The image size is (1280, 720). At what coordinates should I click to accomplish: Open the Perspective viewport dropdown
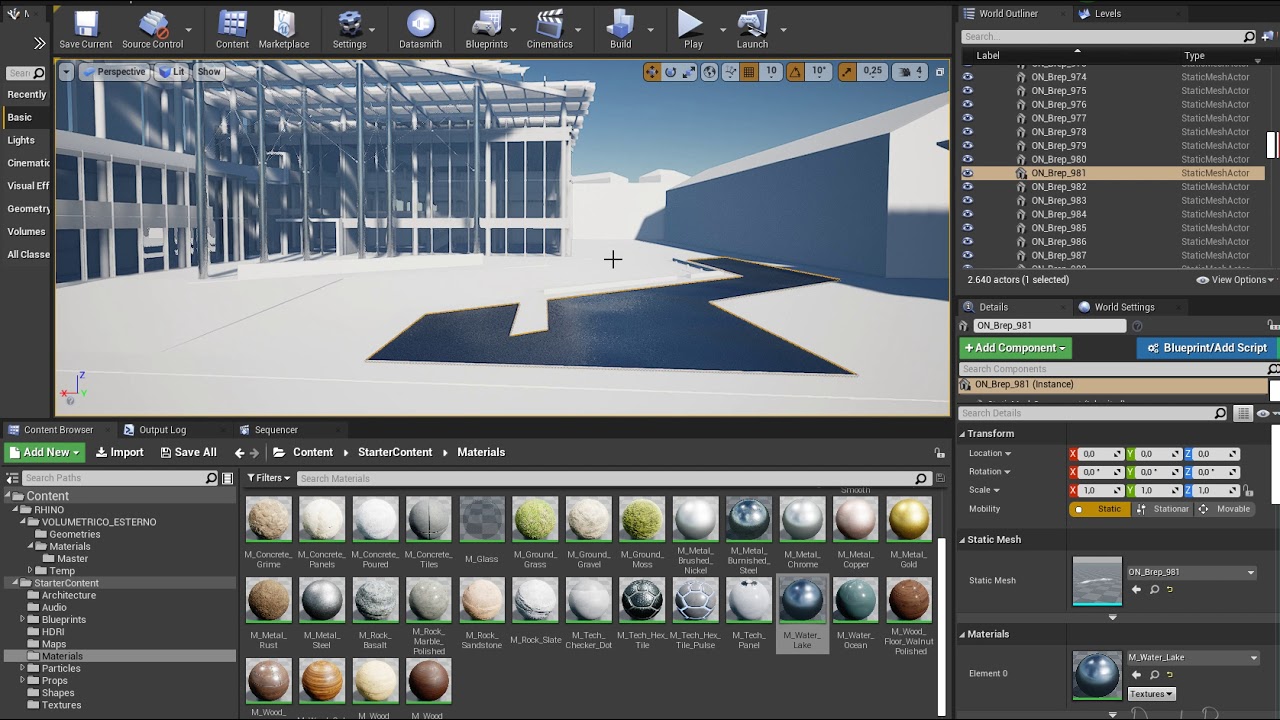[114, 72]
